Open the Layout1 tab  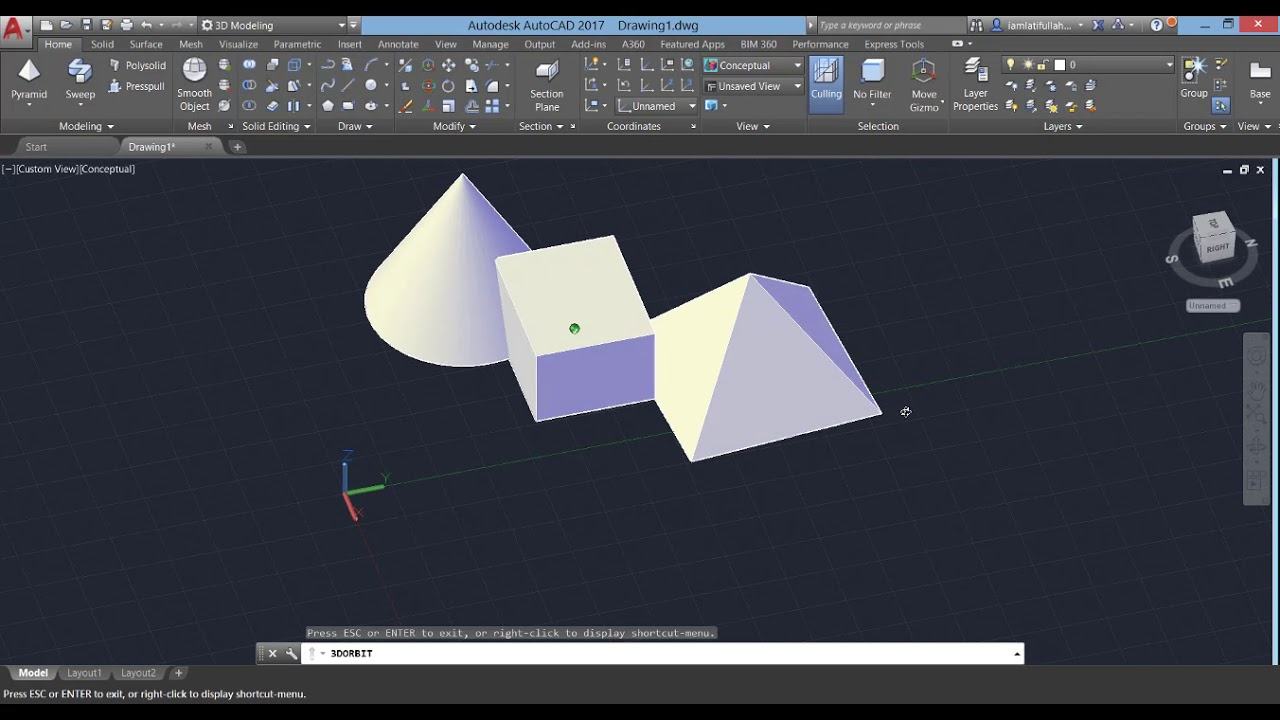84,673
